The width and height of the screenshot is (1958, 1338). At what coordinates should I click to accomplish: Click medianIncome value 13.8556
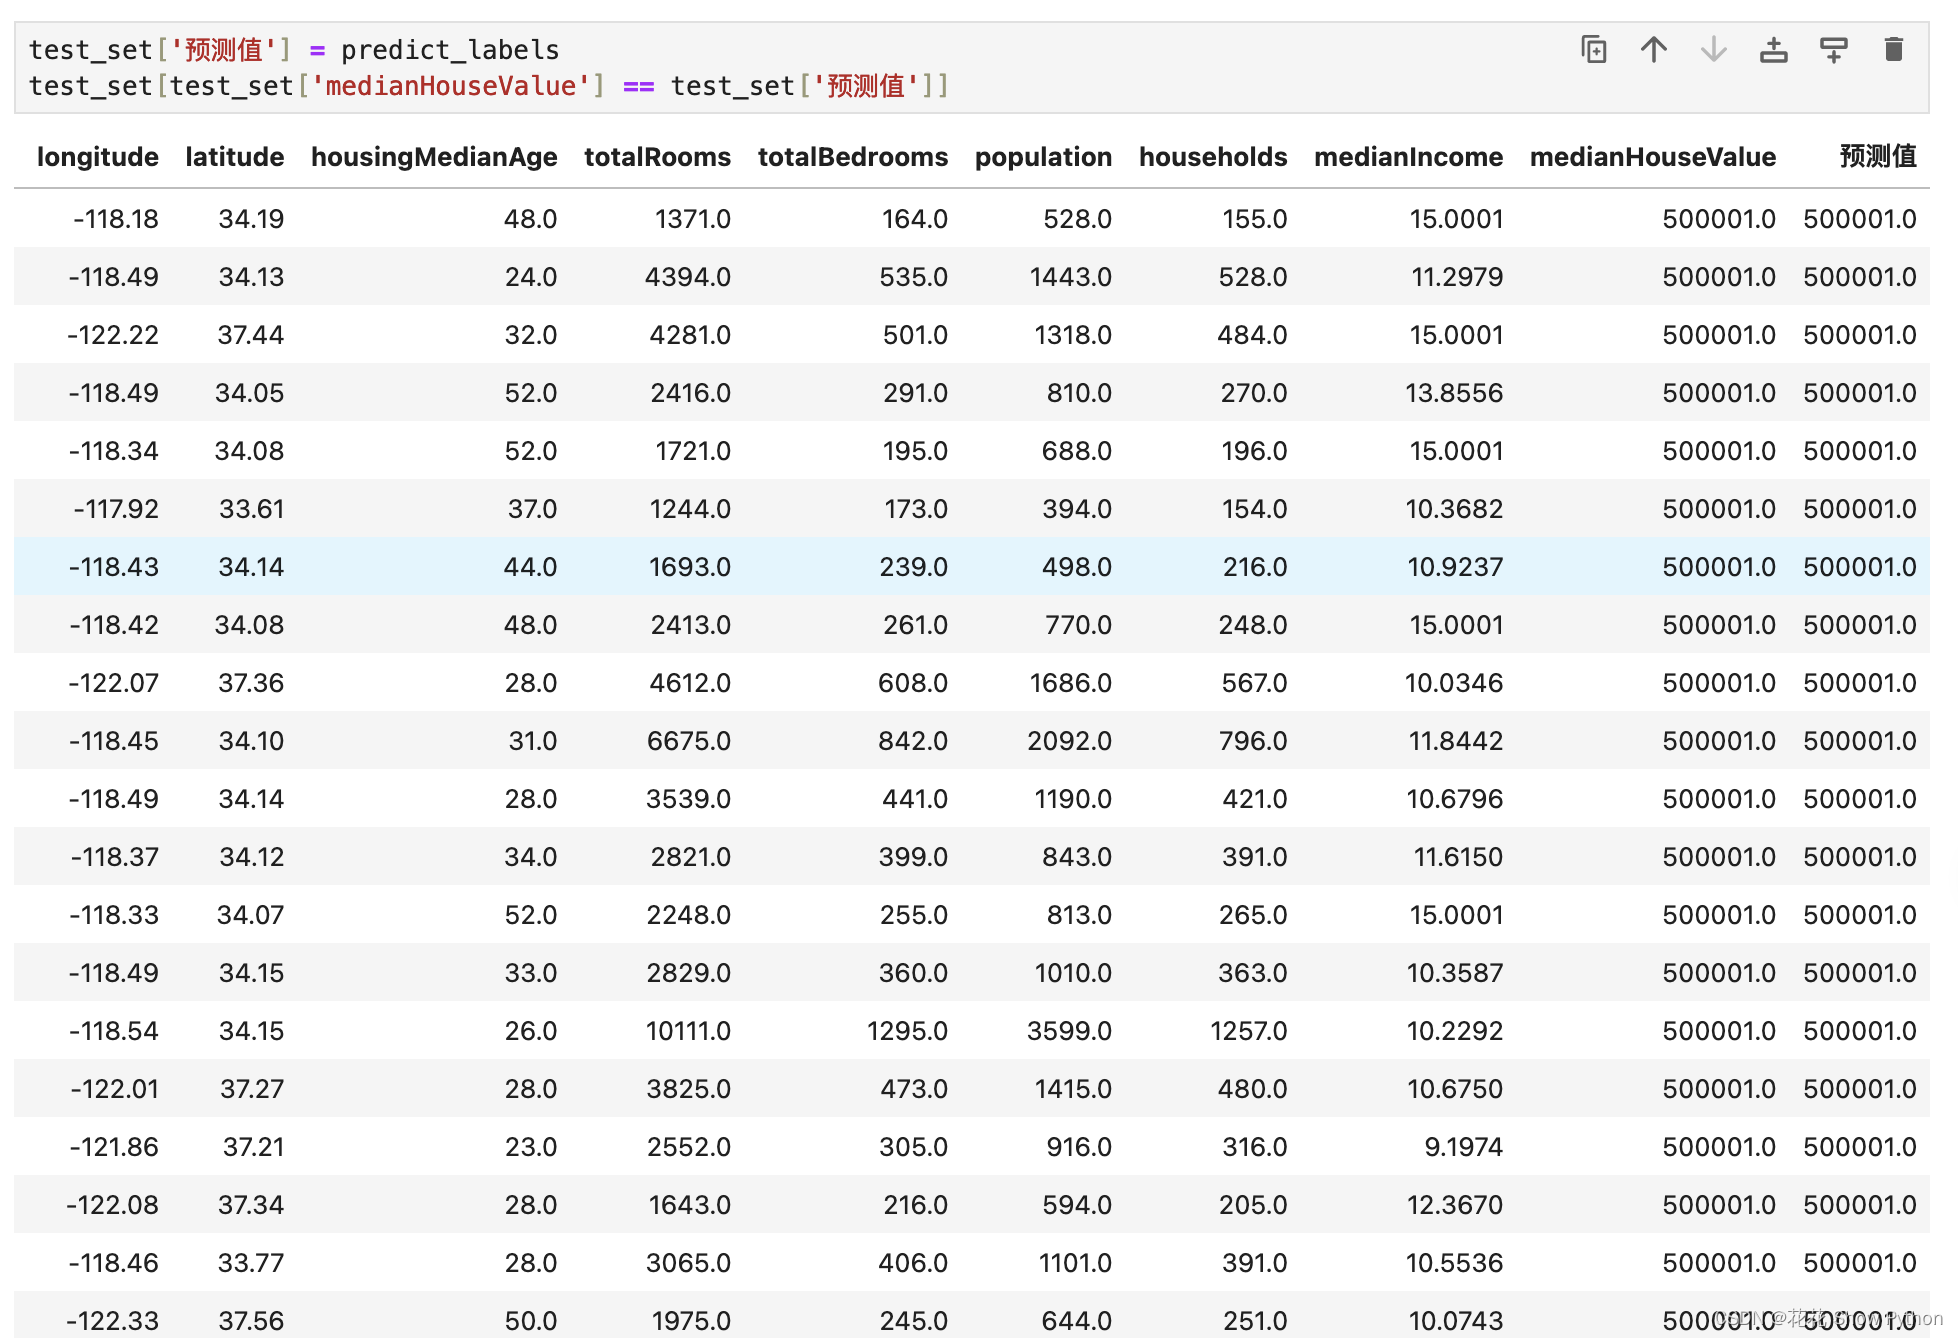[x=1454, y=393]
